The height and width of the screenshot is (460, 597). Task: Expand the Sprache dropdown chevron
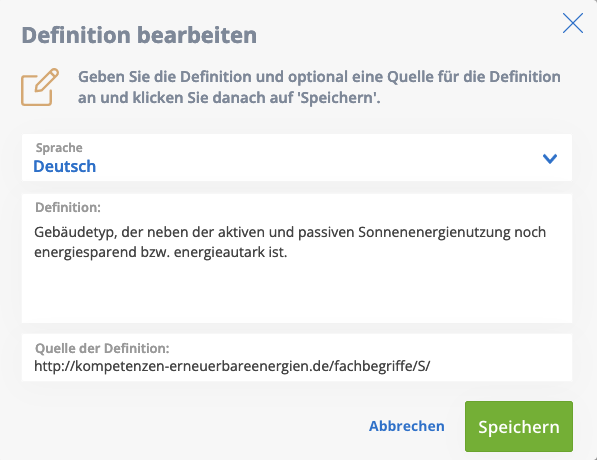[x=550, y=158]
